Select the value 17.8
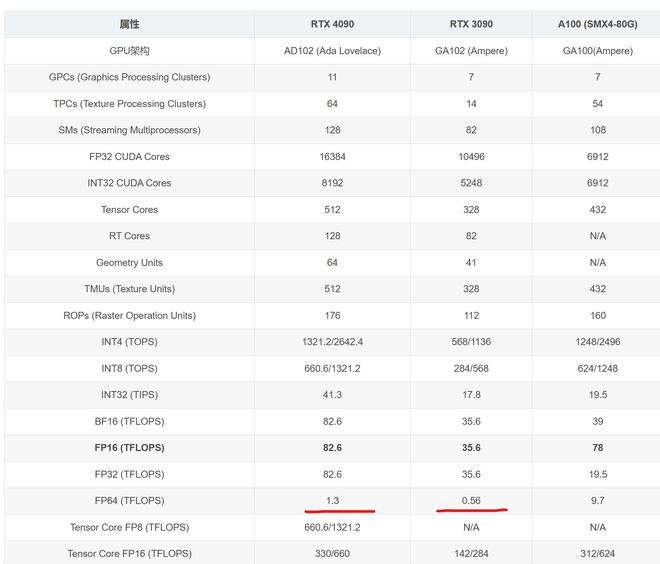This screenshot has width=660, height=564. (x=471, y=395)
